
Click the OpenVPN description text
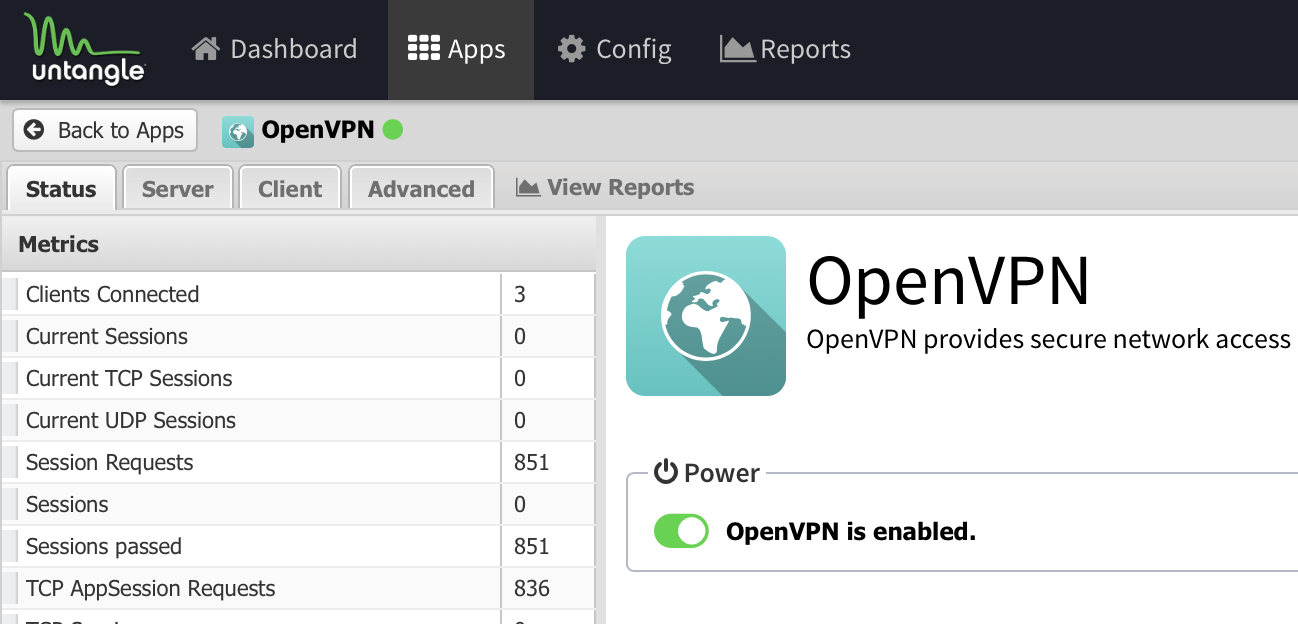[x=1049, y=340]
